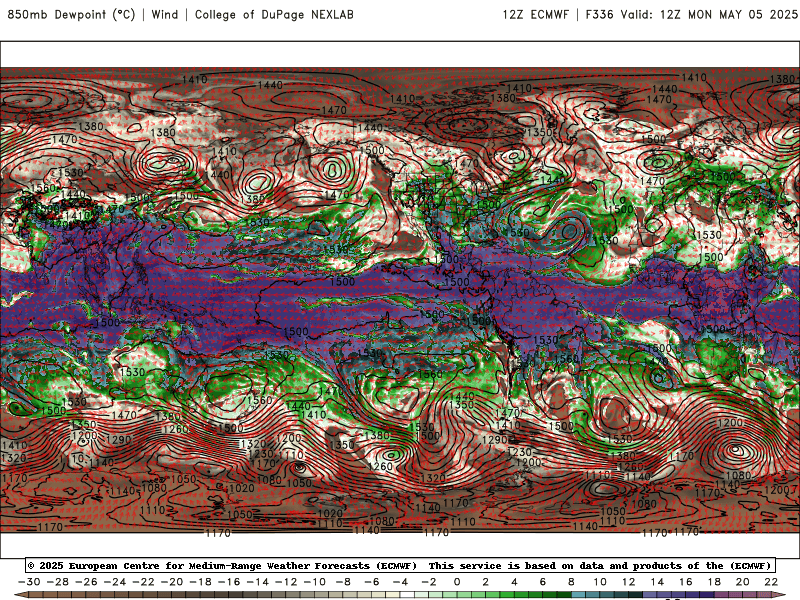Click the -28 color scale label
Screen dimensions: 800x600
click(58, 582)
